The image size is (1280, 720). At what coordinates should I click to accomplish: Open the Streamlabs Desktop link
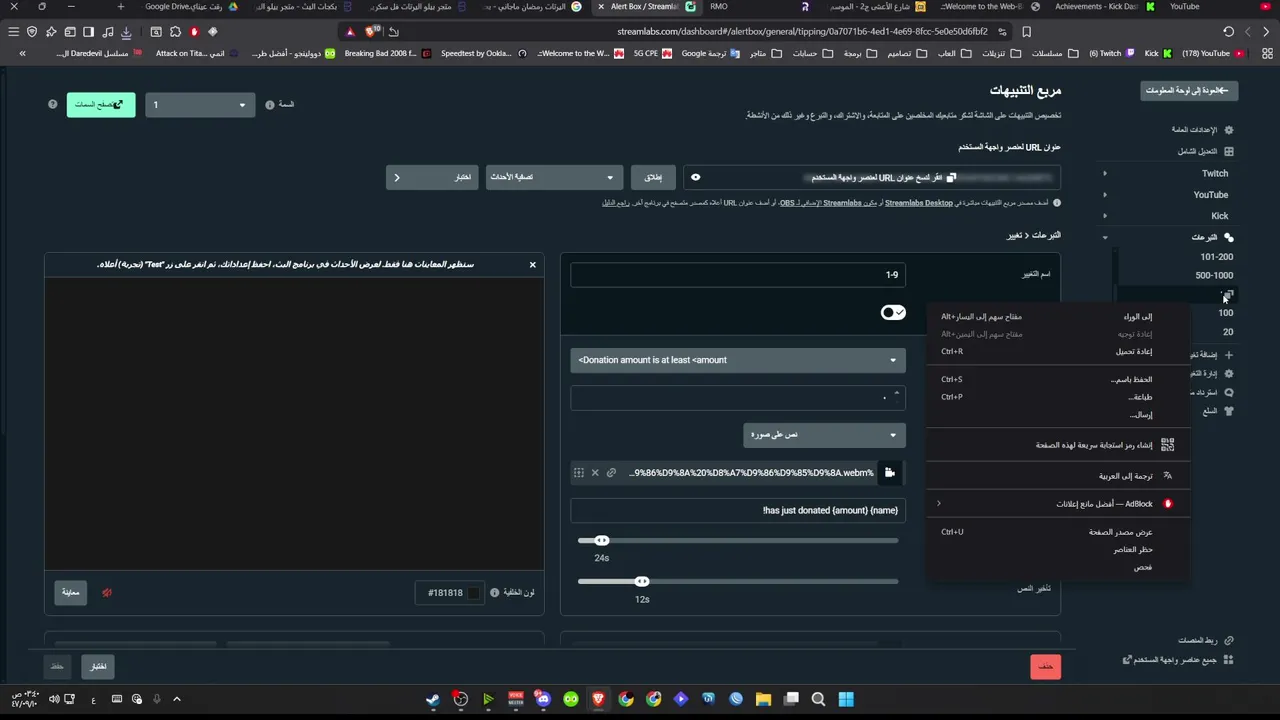[x=919, y=203]
